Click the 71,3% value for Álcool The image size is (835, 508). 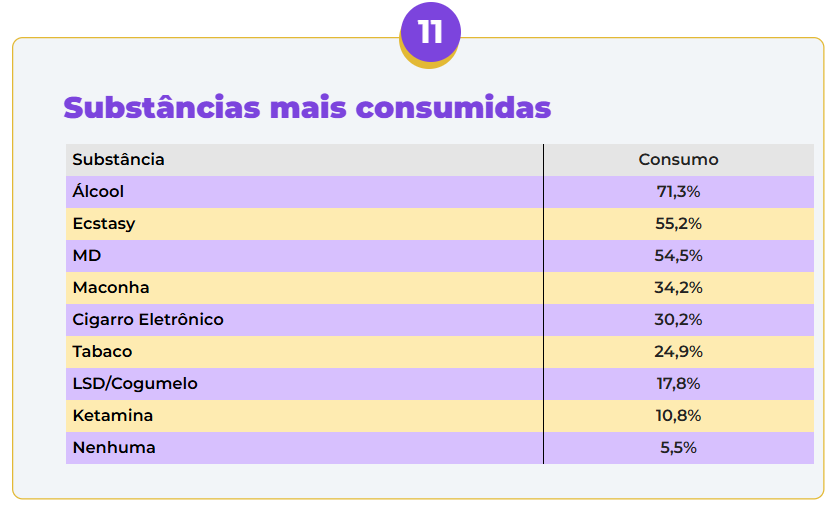(x=678, y=192)
